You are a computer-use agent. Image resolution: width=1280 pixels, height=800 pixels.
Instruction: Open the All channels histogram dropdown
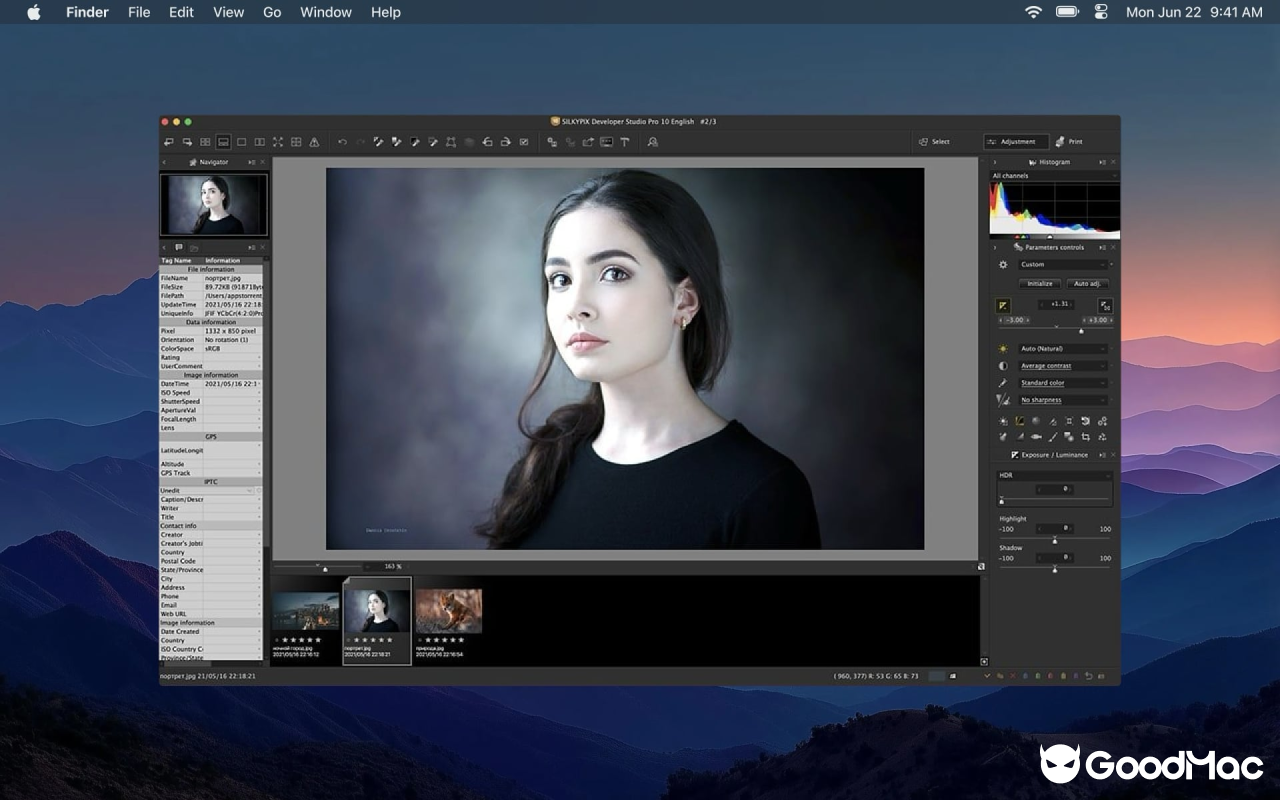[x=1053, y=176]
